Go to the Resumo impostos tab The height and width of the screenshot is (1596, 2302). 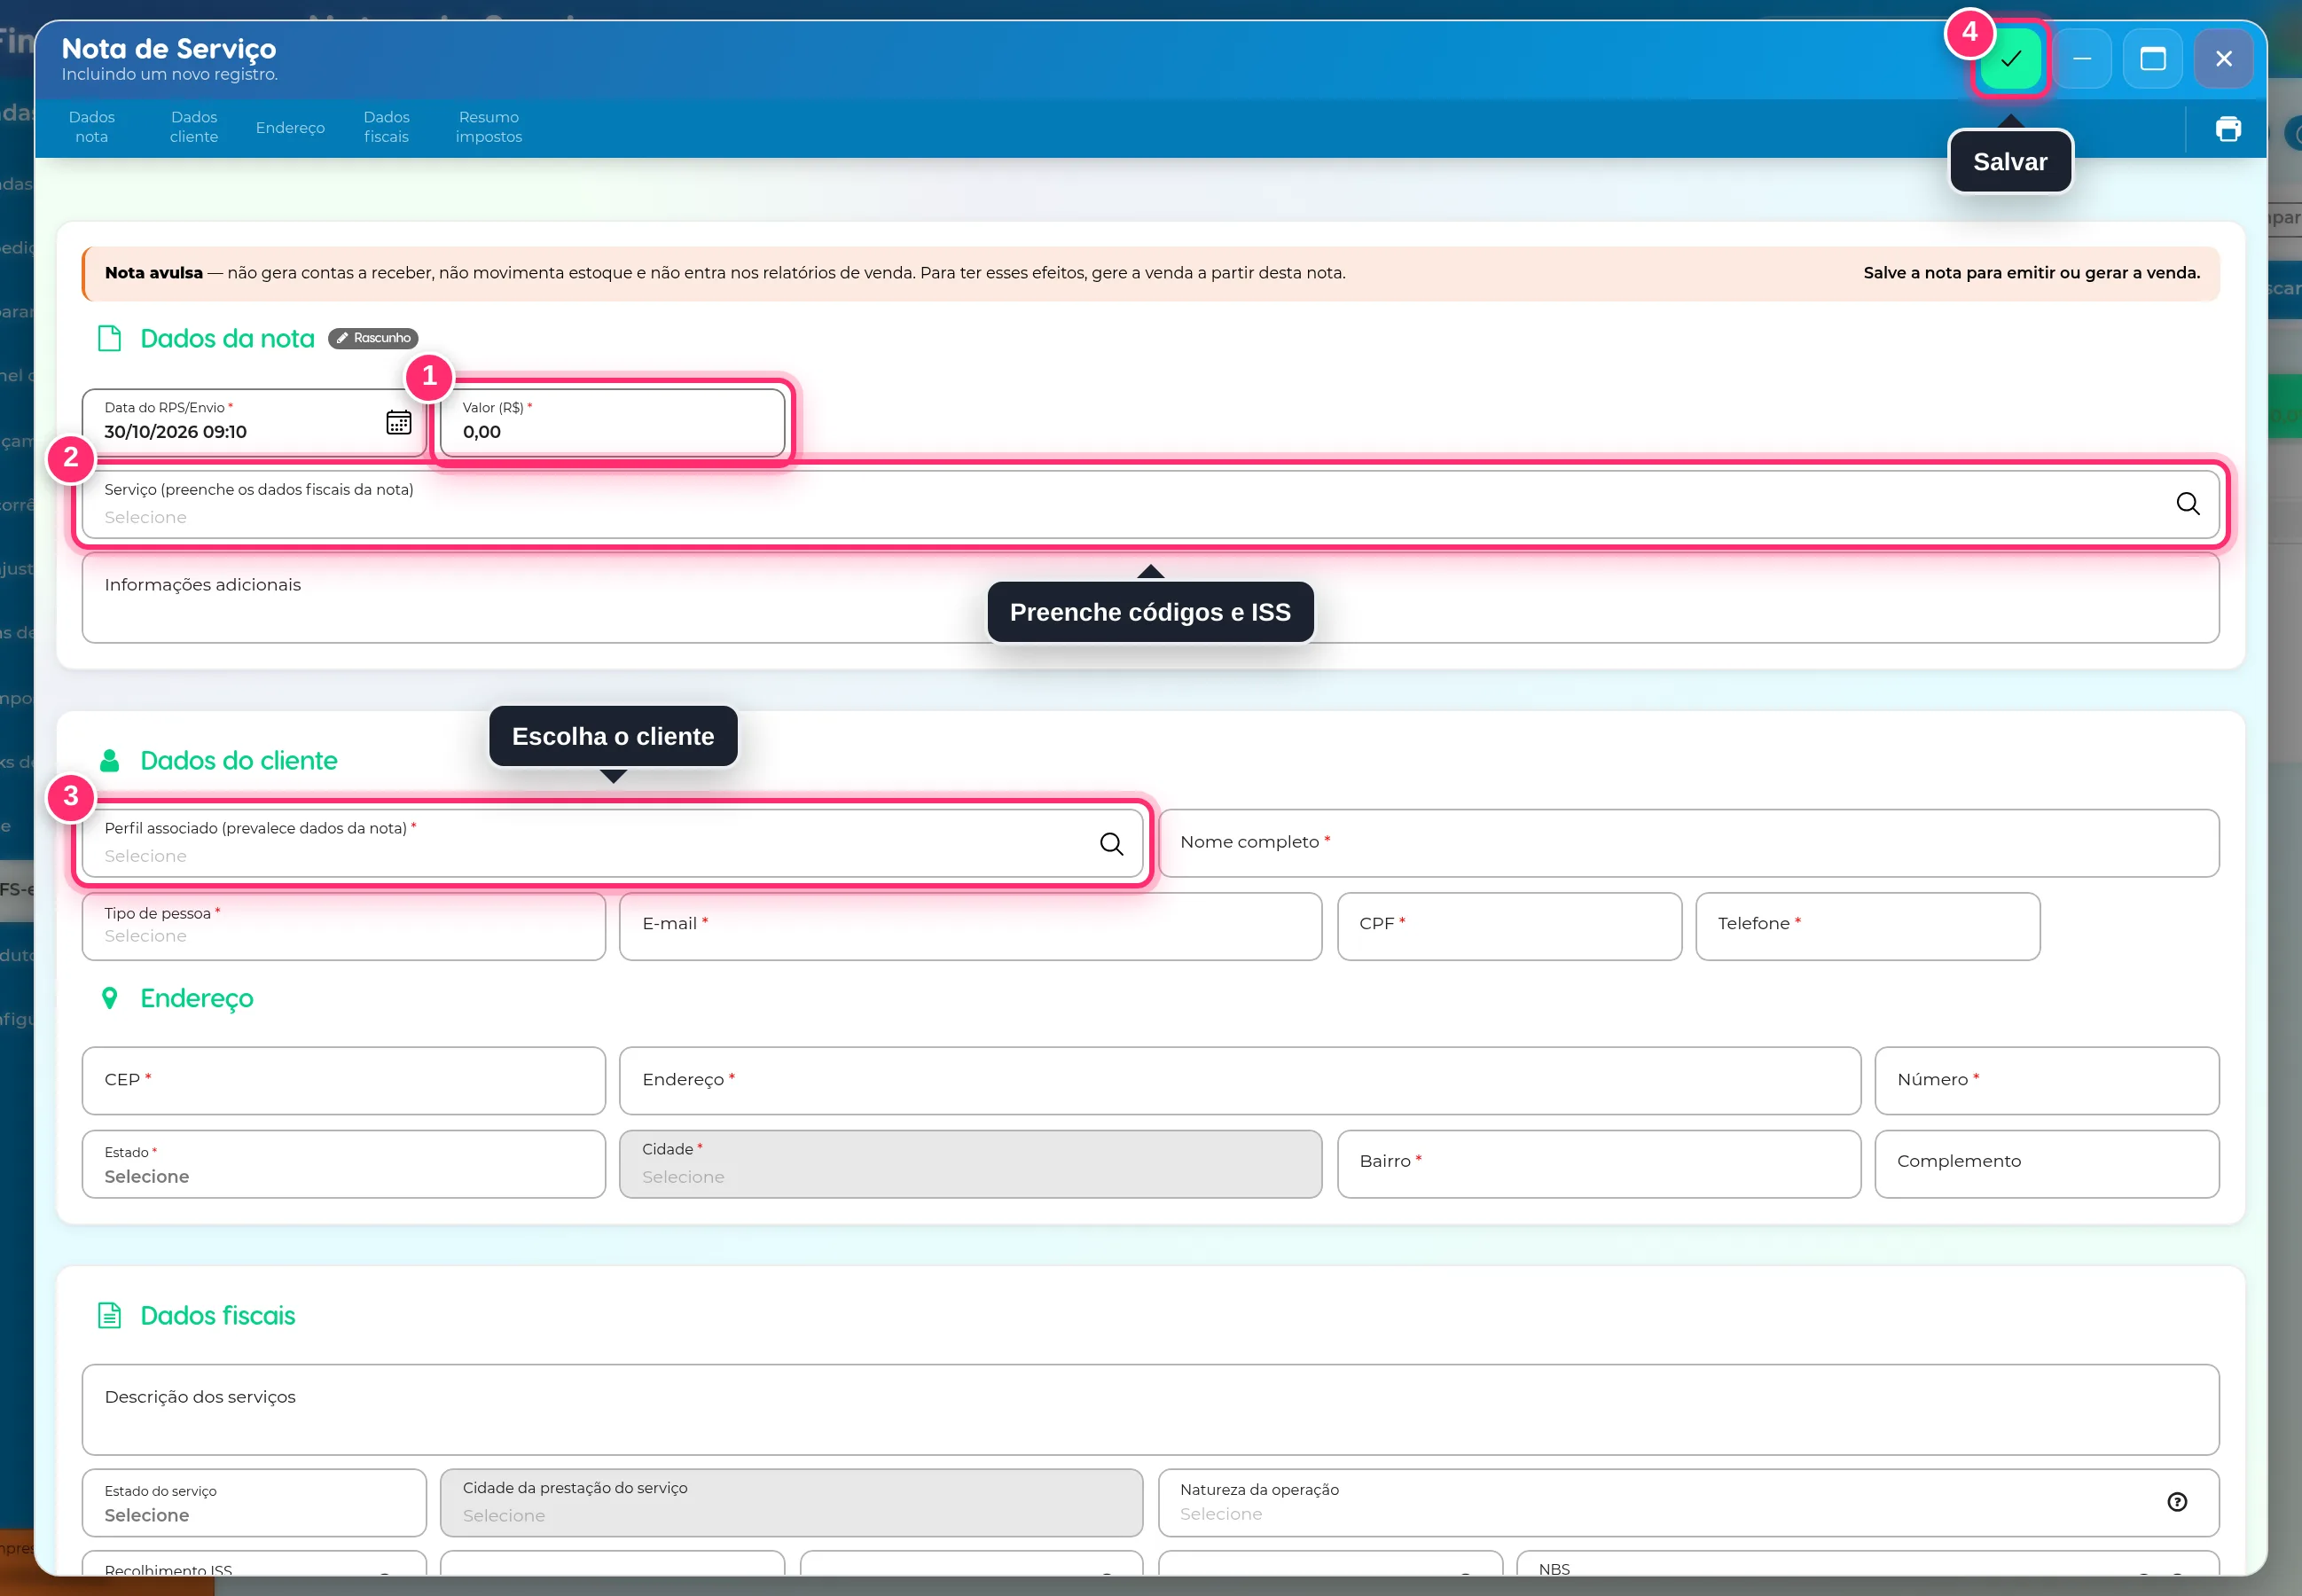click(488, 127)
